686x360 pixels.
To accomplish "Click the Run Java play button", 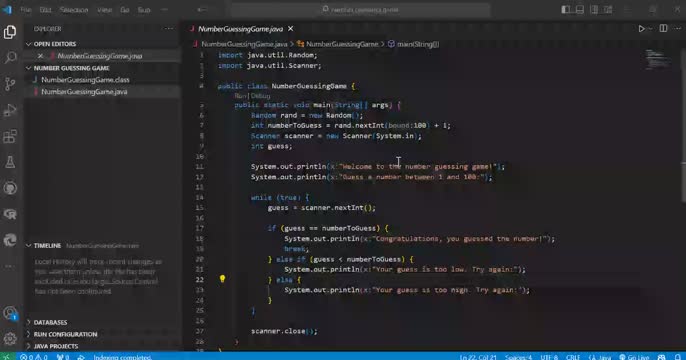I will pos(641,29).
